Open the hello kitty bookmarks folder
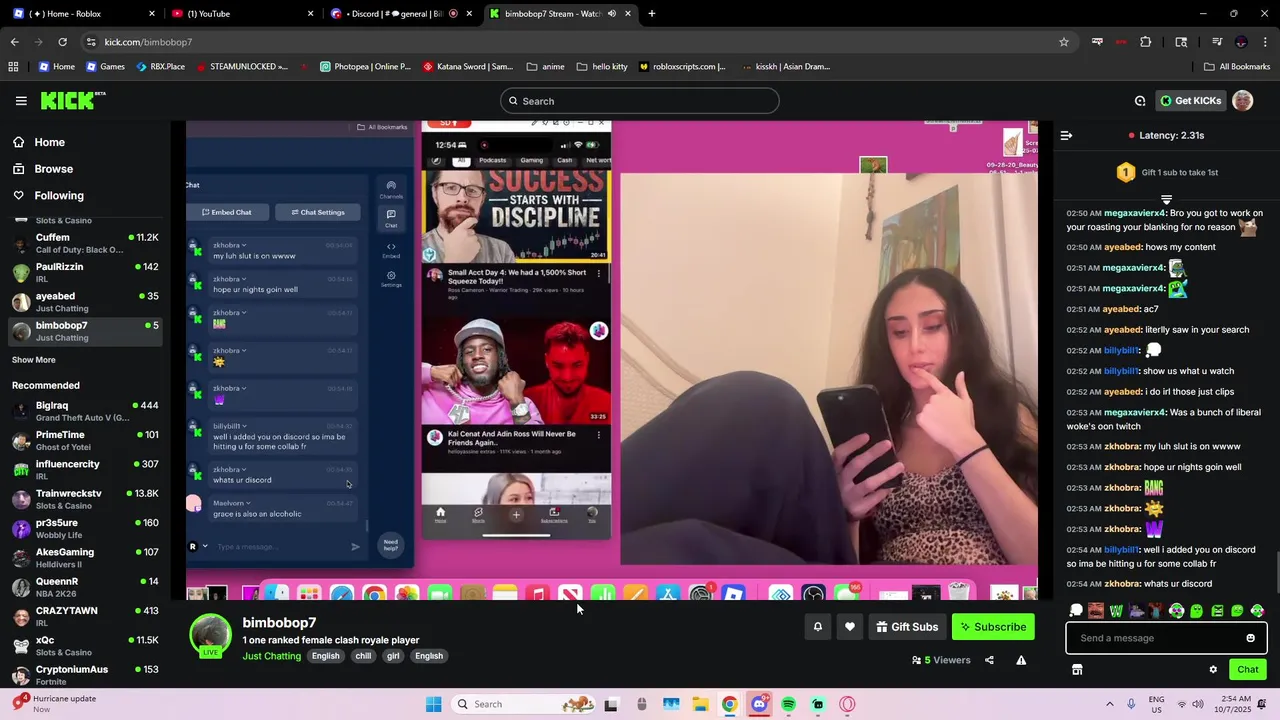The height and width of the screenshot is (720, 1280). coord(602,67)
